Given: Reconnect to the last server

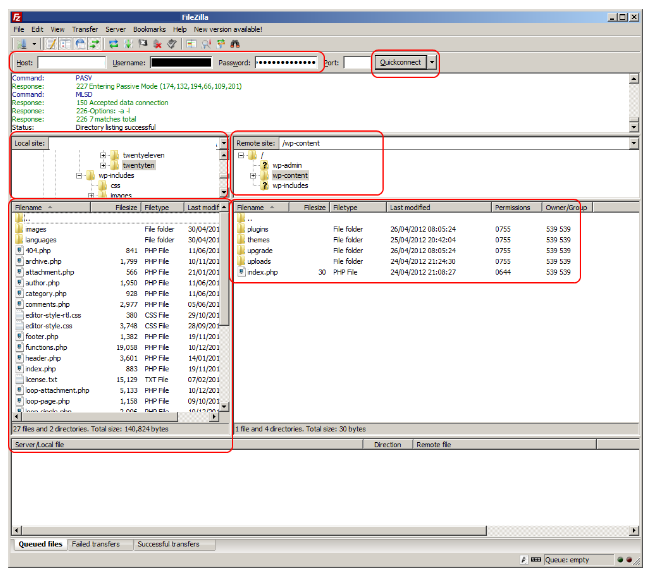Looking at the screenshot, I should [172, 44].
